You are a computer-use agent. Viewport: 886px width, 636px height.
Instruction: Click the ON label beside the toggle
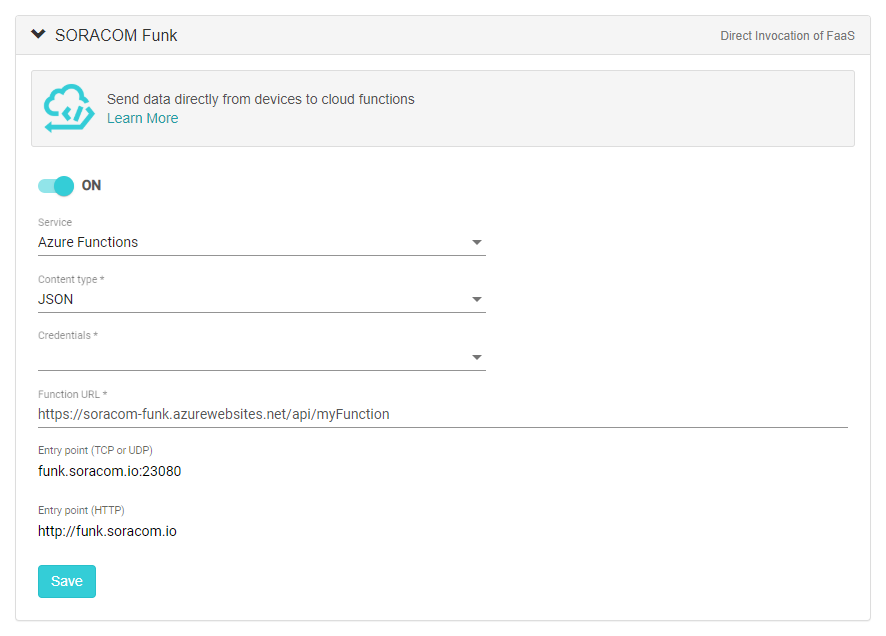pos(90,186)
